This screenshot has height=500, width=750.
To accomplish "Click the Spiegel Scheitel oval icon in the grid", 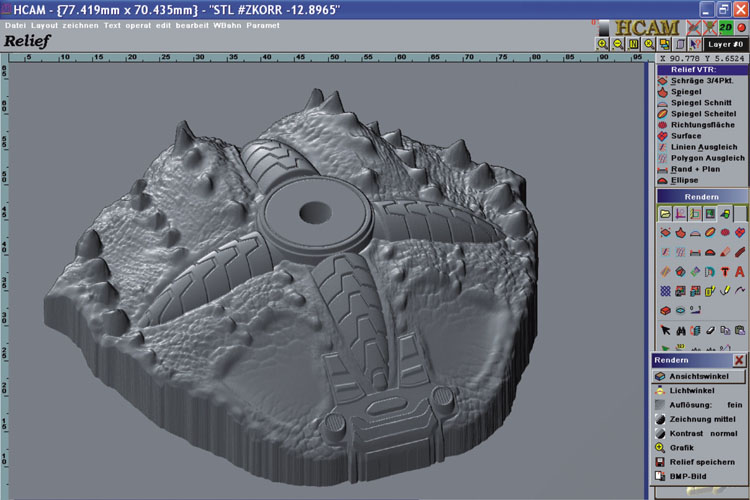I will (710, 233).
